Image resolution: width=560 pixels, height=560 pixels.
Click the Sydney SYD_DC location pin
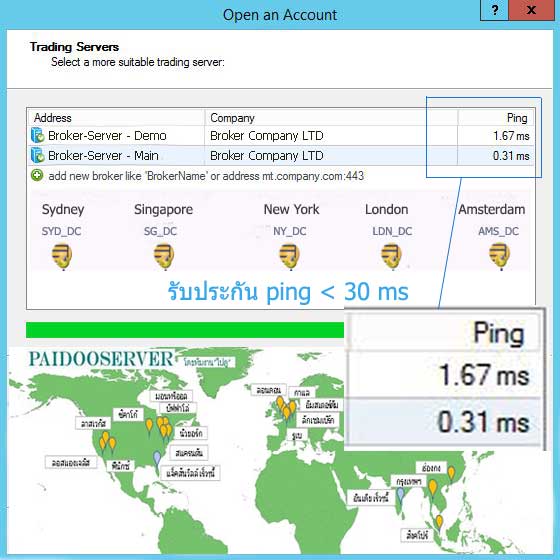tap(62, 256)
